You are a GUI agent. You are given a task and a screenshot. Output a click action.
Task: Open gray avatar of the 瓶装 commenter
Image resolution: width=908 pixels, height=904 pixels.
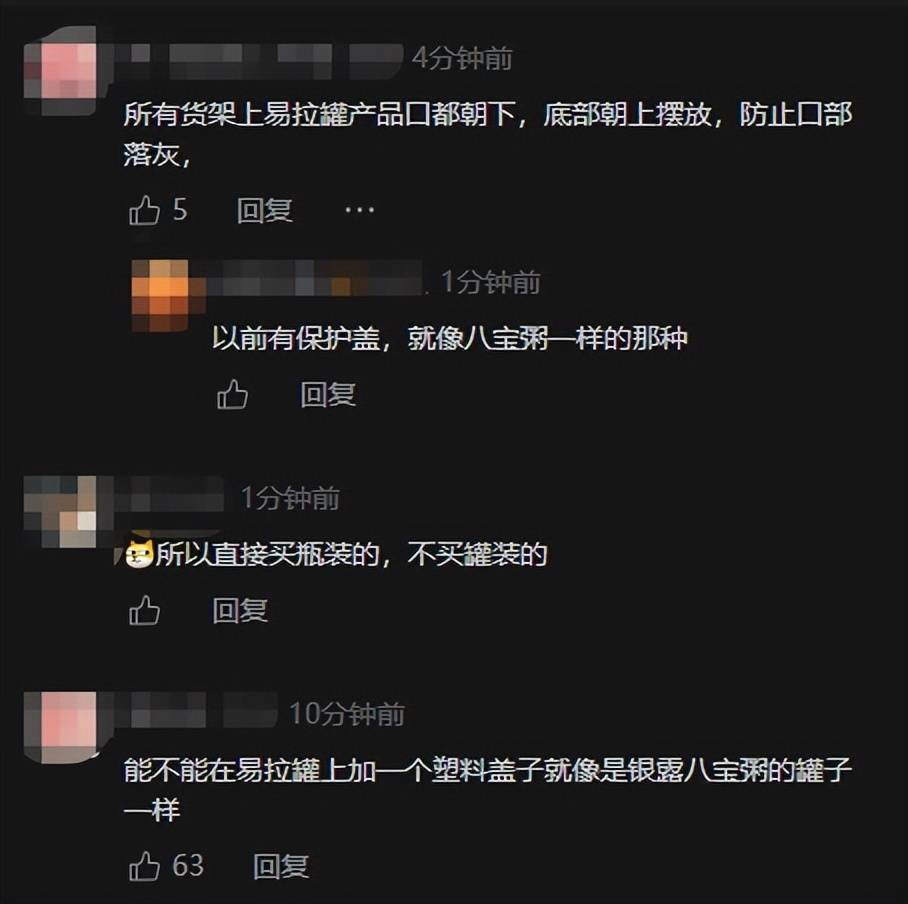coord(60,512)
